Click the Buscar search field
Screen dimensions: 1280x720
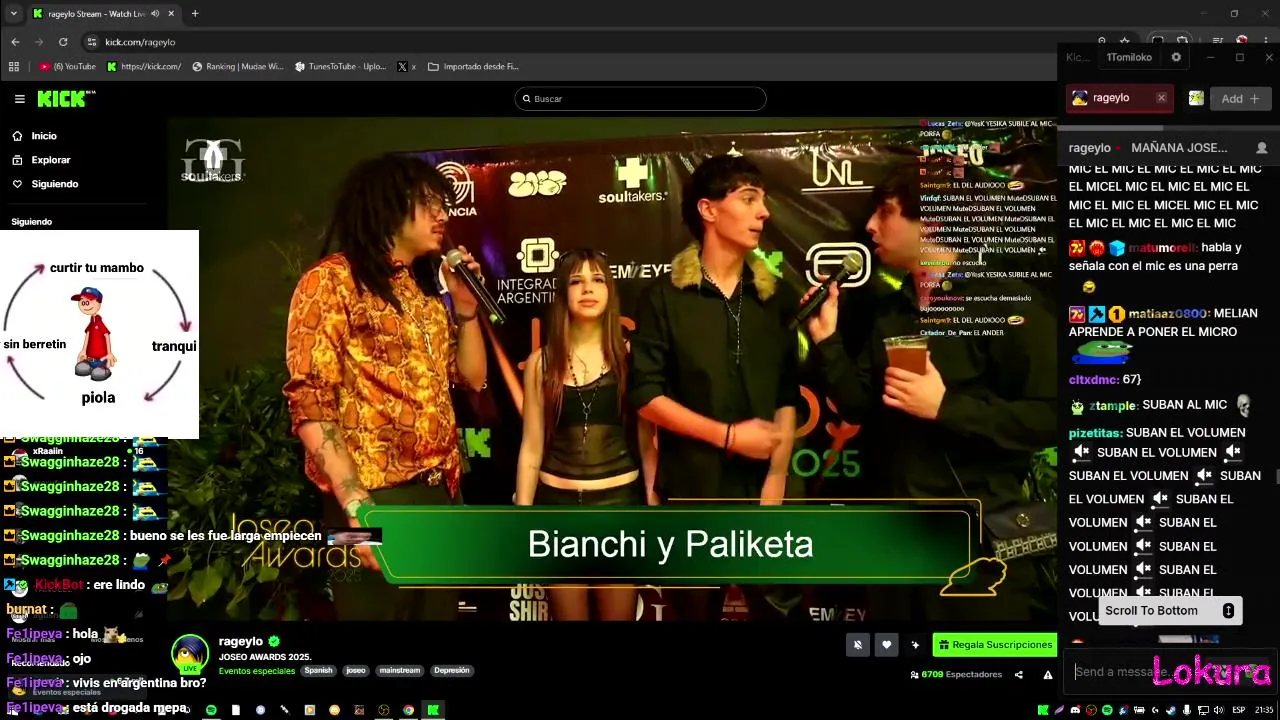[640, 99]
